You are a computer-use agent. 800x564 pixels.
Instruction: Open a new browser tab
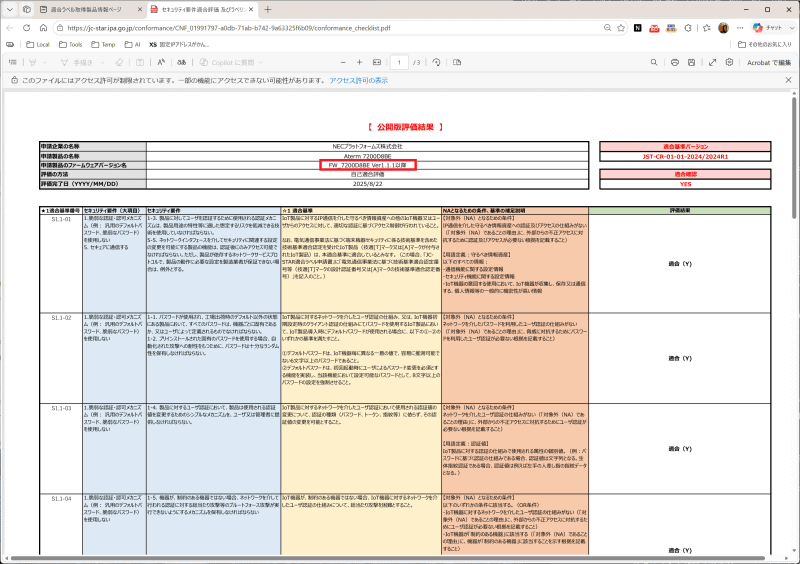point(268,10)
